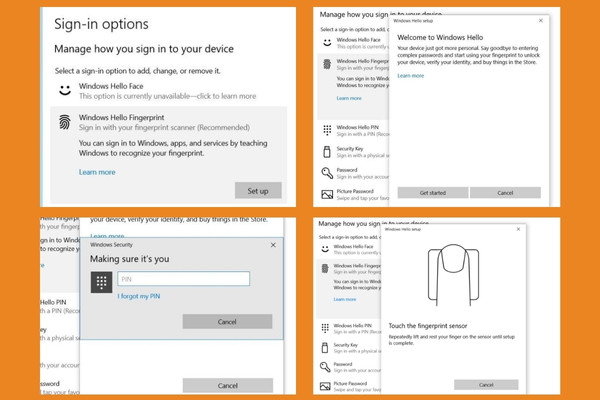Open Learn more under Welcome to Windows Hello
This screenshot has width=600, height=400.
[411, 76]
